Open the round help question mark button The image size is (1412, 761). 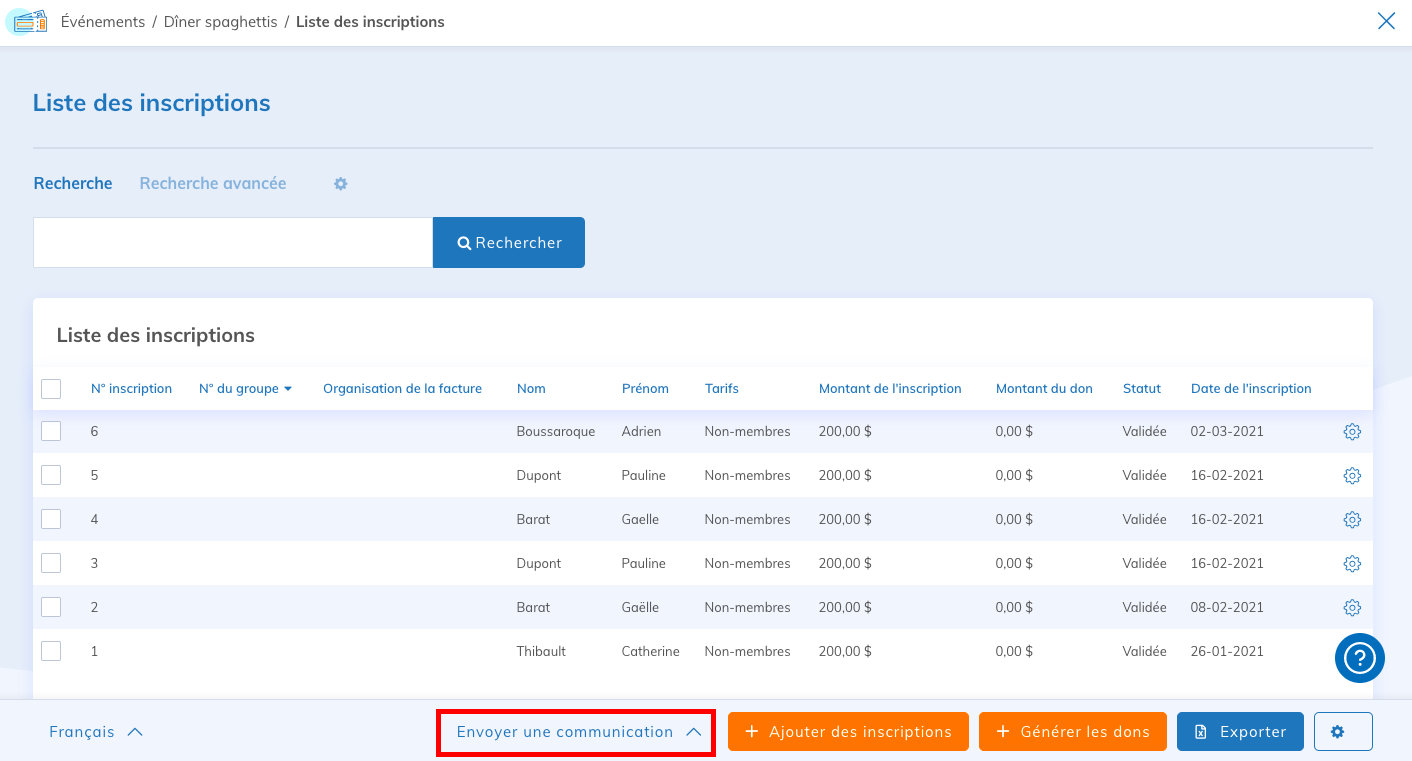(x=1359, y=658)
